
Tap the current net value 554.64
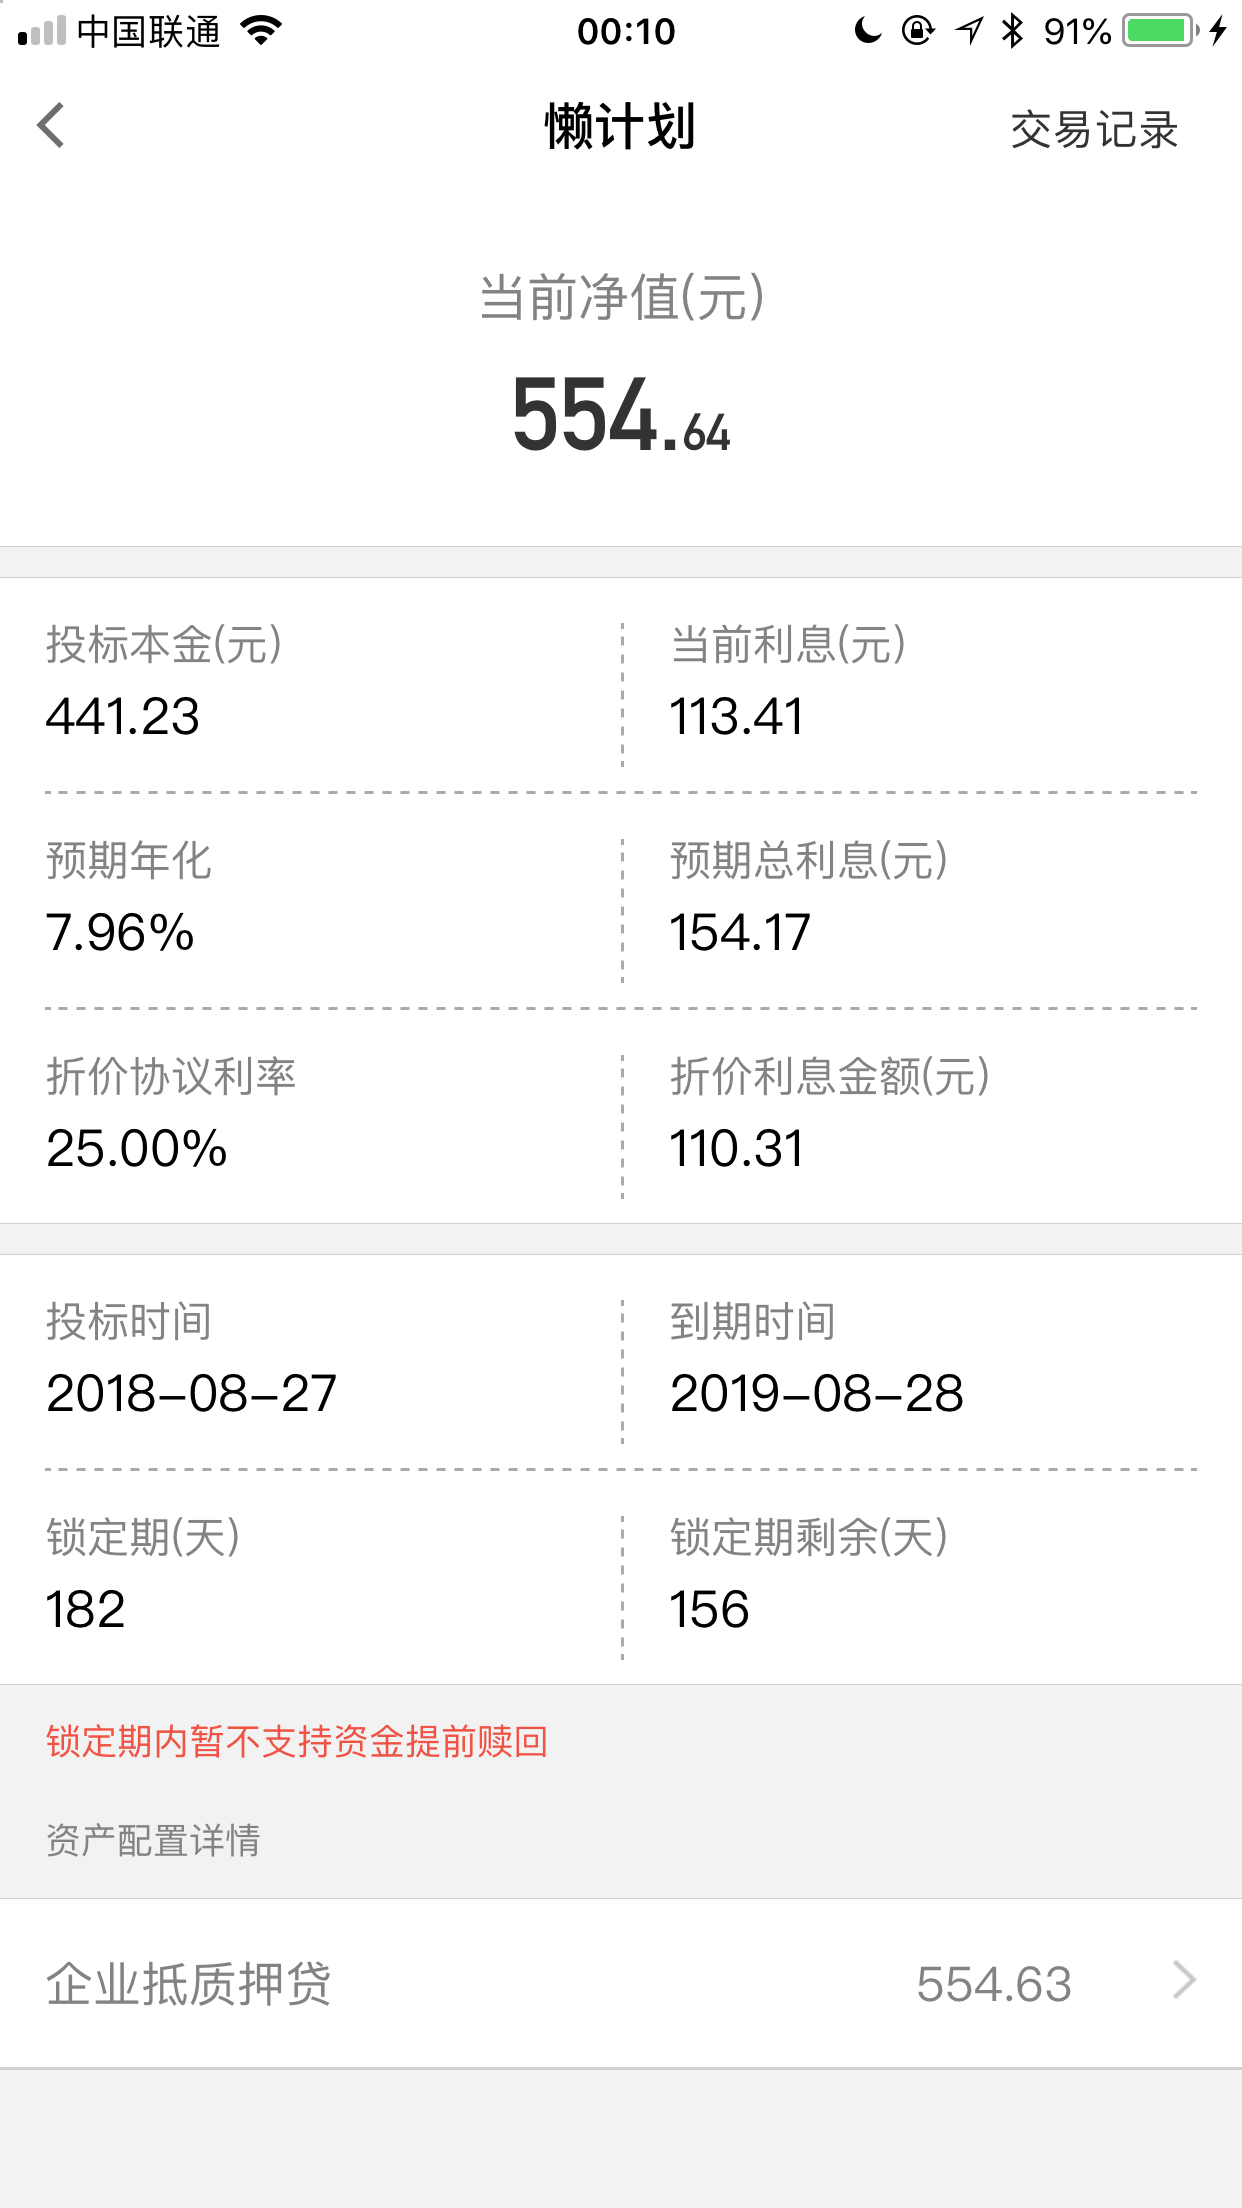coord(621,416)
